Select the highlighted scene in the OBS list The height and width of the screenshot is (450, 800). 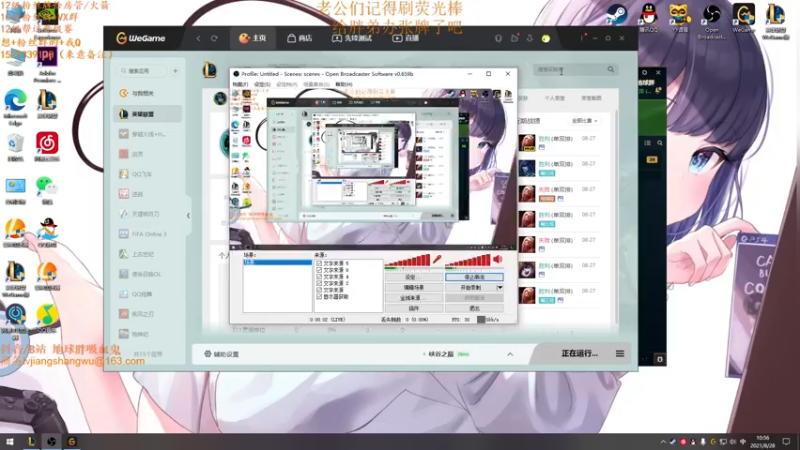pos(278,262)
